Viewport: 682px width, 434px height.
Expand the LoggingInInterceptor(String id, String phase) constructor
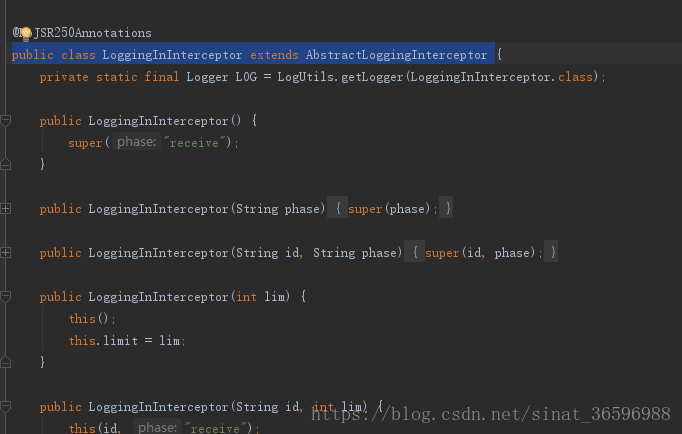[5, 253]
